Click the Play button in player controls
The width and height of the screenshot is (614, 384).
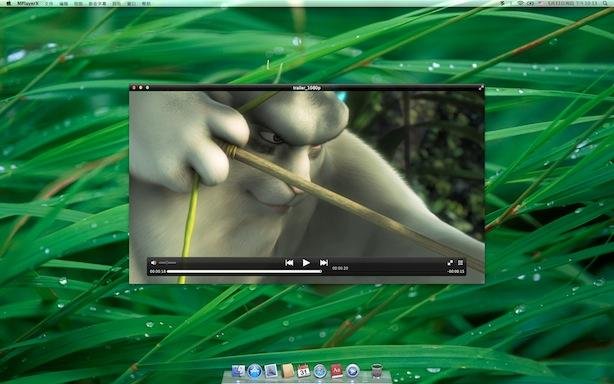coord(306,263)
